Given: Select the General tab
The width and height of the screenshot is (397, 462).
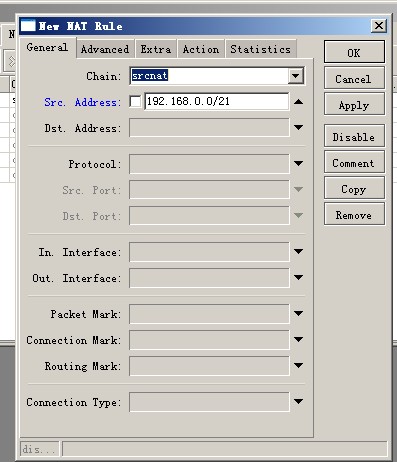Looking at the screenshot, I should pyautogui.click(x=47, y=48).
